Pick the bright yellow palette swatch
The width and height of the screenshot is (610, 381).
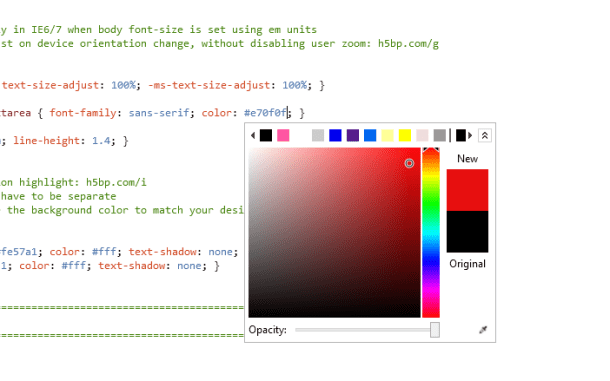pos(405,135)
